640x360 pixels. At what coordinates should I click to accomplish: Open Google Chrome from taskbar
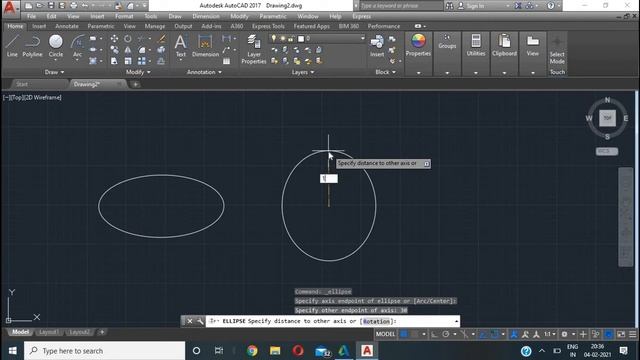[252, 351]
